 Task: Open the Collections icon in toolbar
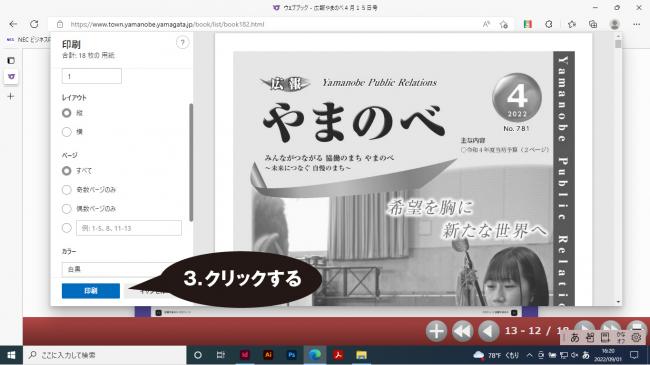tap(593, 24)
